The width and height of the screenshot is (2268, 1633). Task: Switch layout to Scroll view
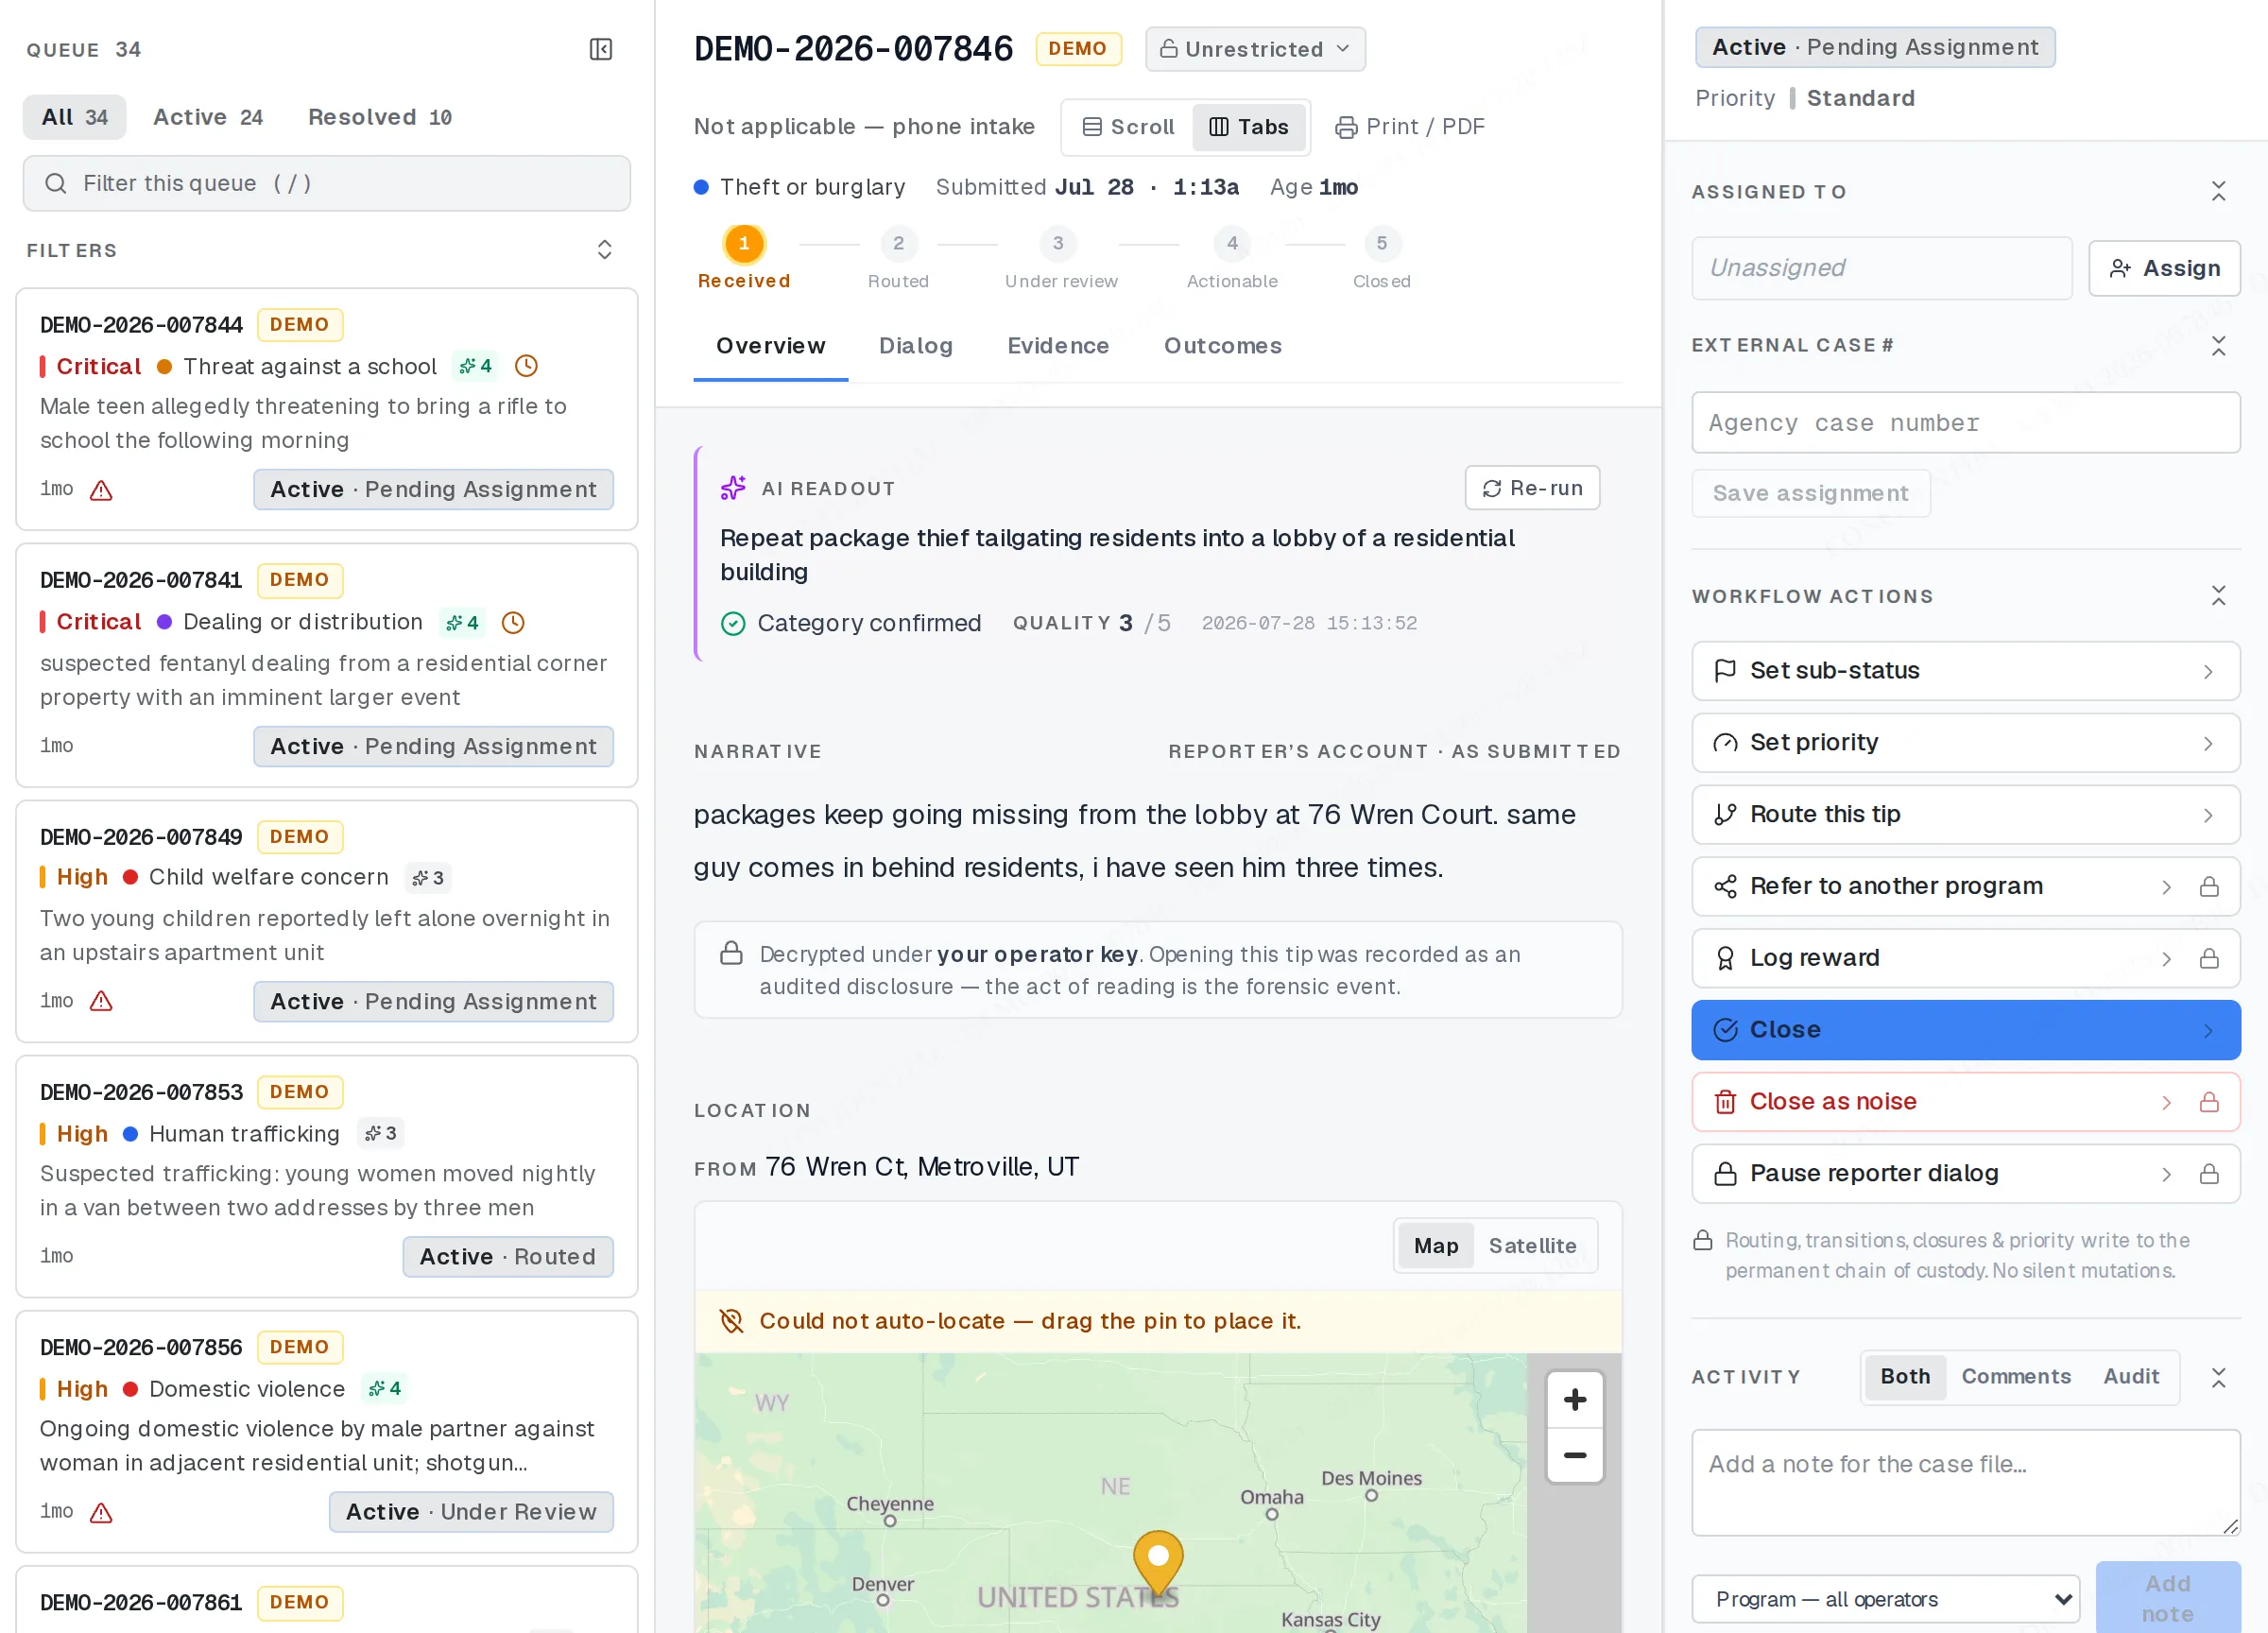[x=1128, y=127]
